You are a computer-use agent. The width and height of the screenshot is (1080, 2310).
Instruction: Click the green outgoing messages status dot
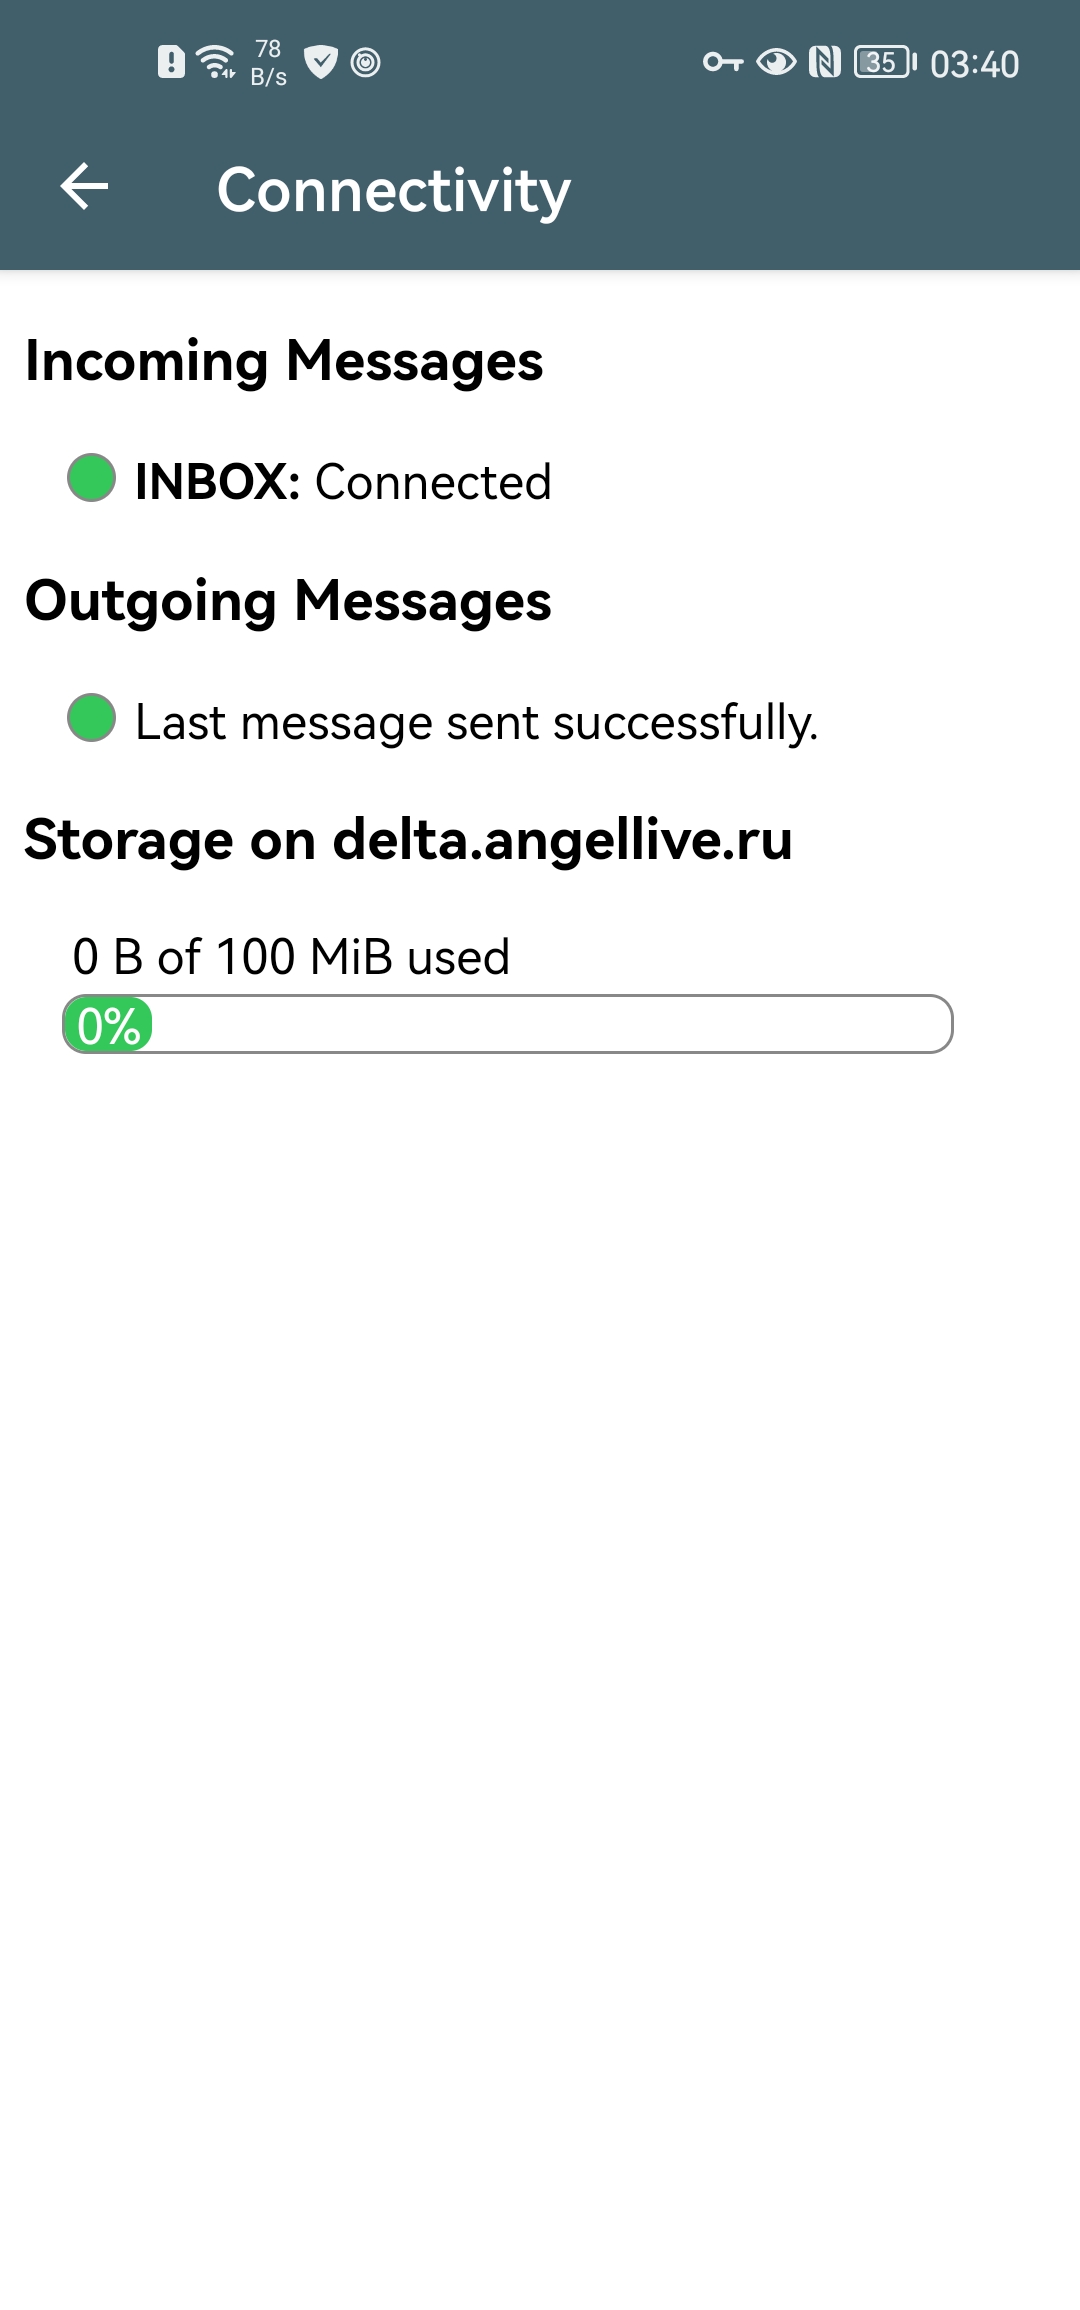[x=91, y=718]
